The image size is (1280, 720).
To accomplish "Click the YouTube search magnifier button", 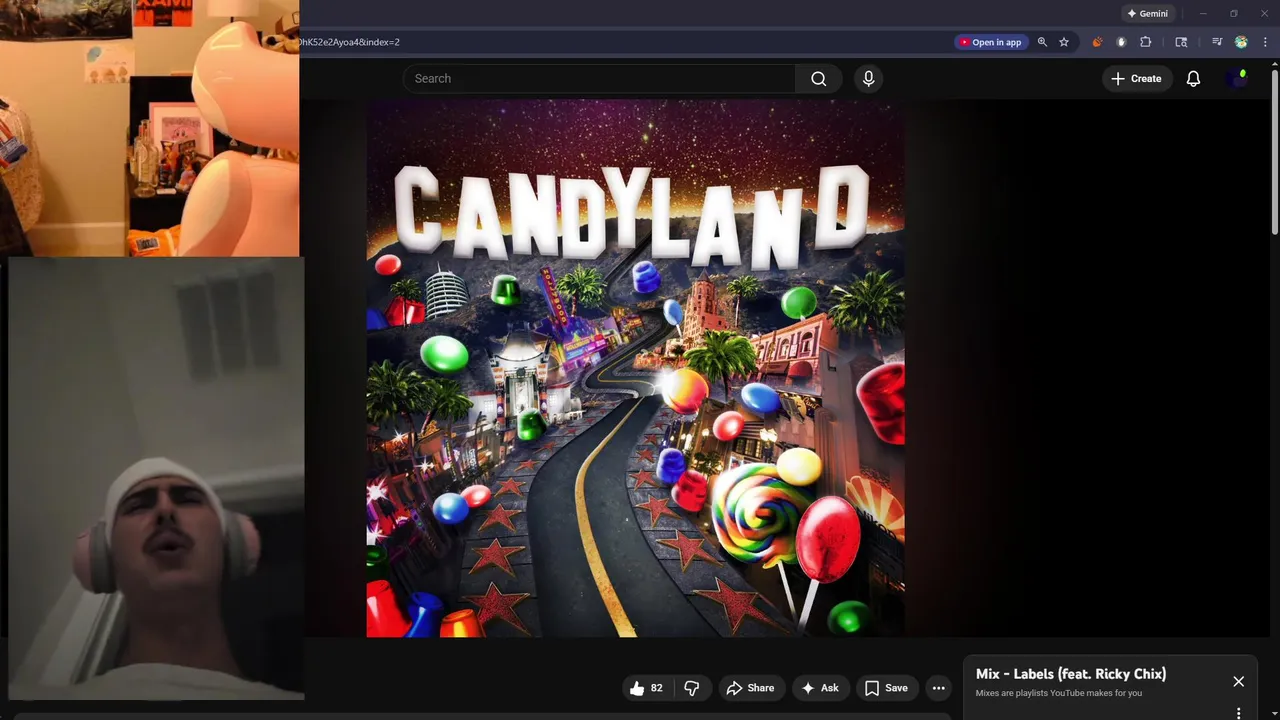I will (818, 79).
